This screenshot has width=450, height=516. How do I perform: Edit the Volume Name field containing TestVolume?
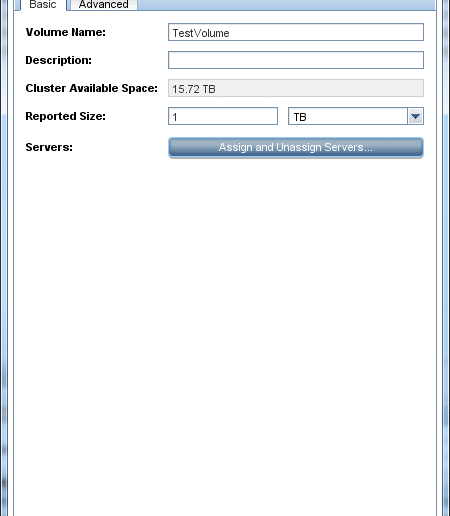[x=296, y=32]
